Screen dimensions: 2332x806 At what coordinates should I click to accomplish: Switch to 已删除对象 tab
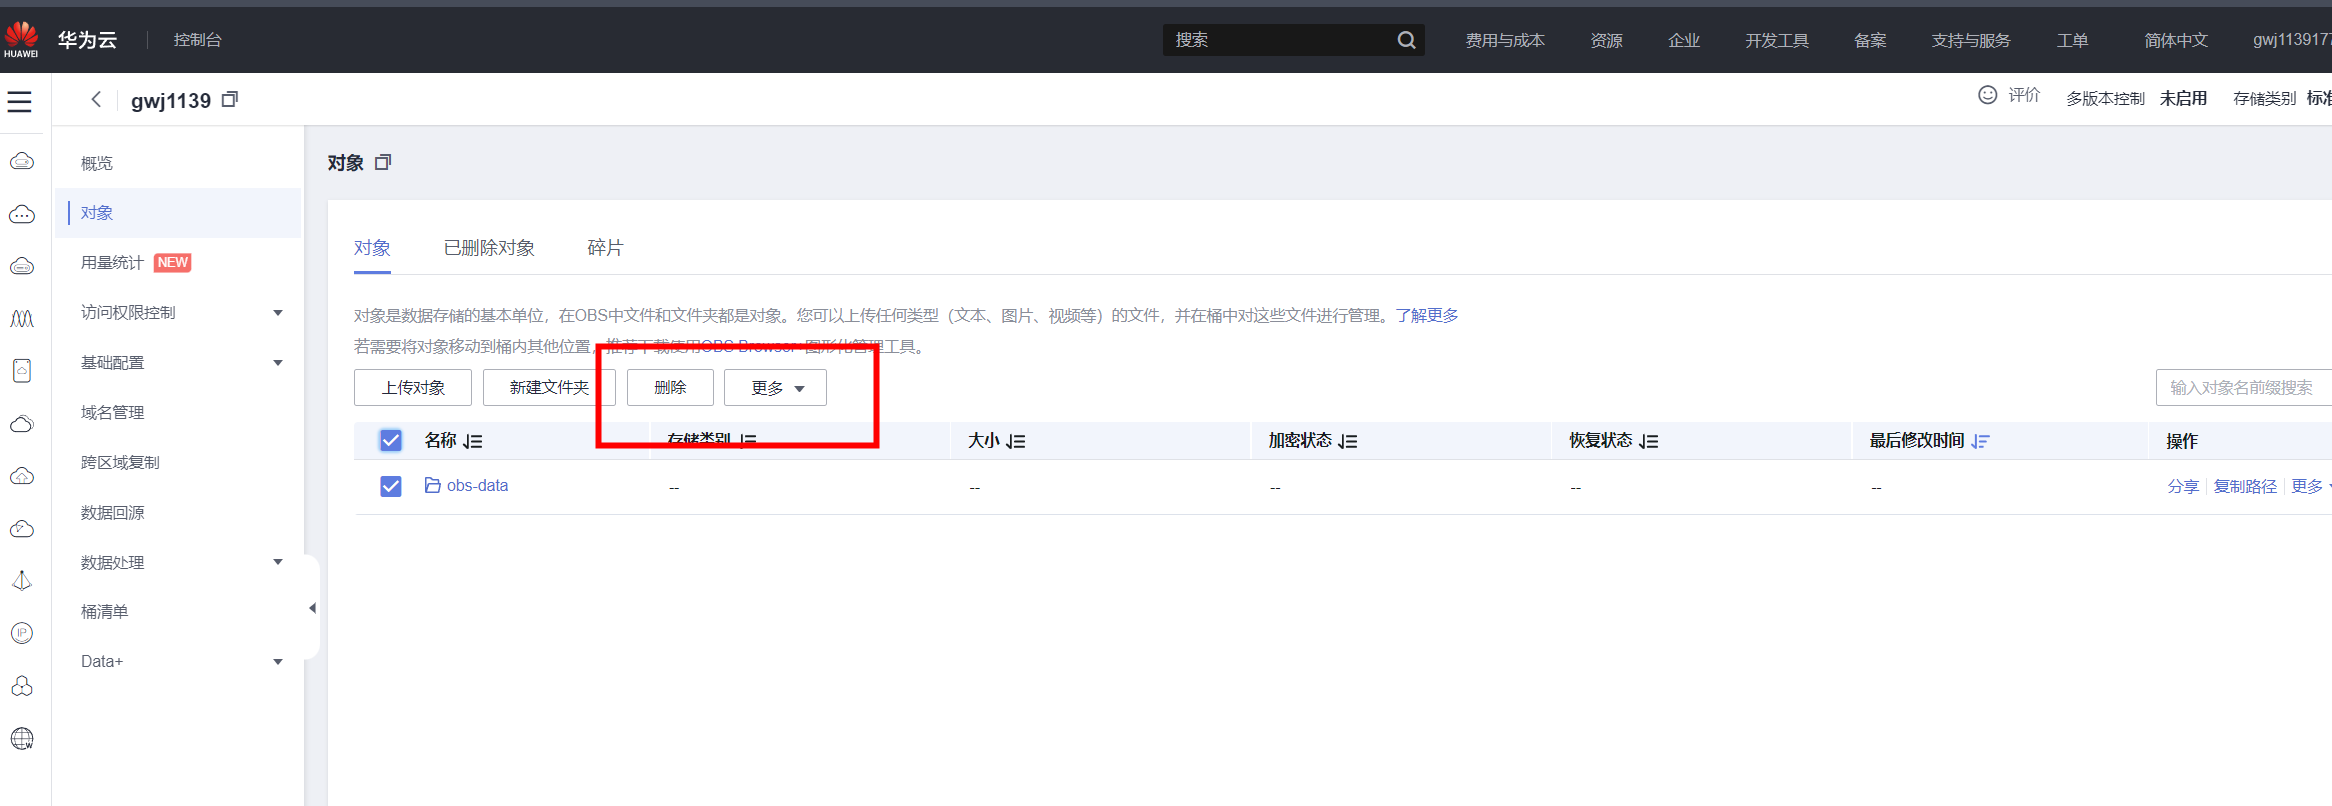click(x=489, y=248)
